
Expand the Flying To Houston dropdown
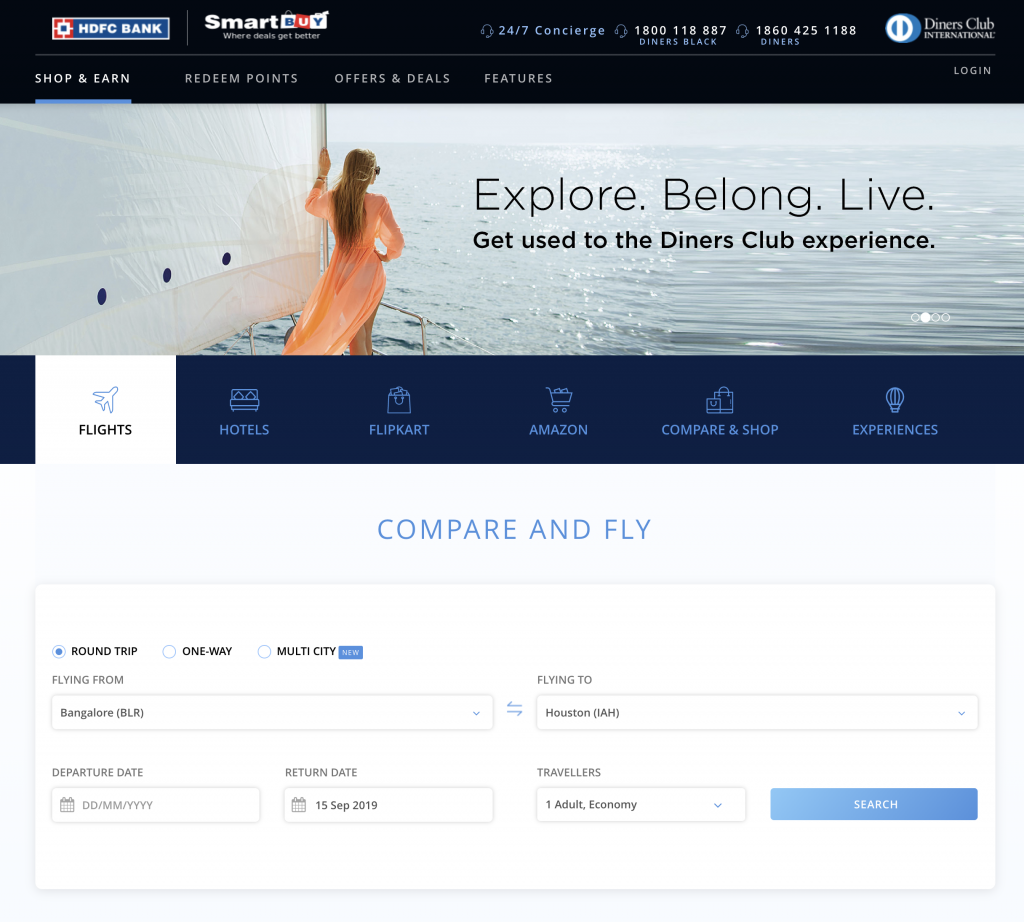(758, 712)
